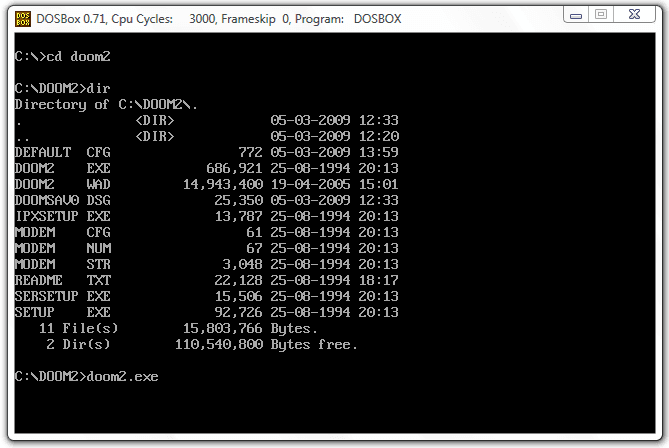Image resolution: width=669 pixels, height=448 pixels.
Task: Click the file size 92,726
Action: 239,312
